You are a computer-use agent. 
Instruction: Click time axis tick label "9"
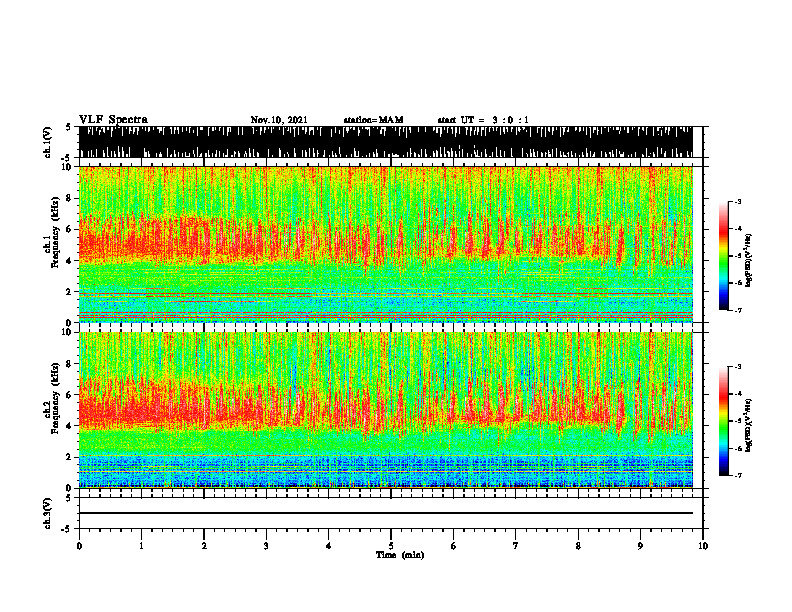click(x=640, y=546)
